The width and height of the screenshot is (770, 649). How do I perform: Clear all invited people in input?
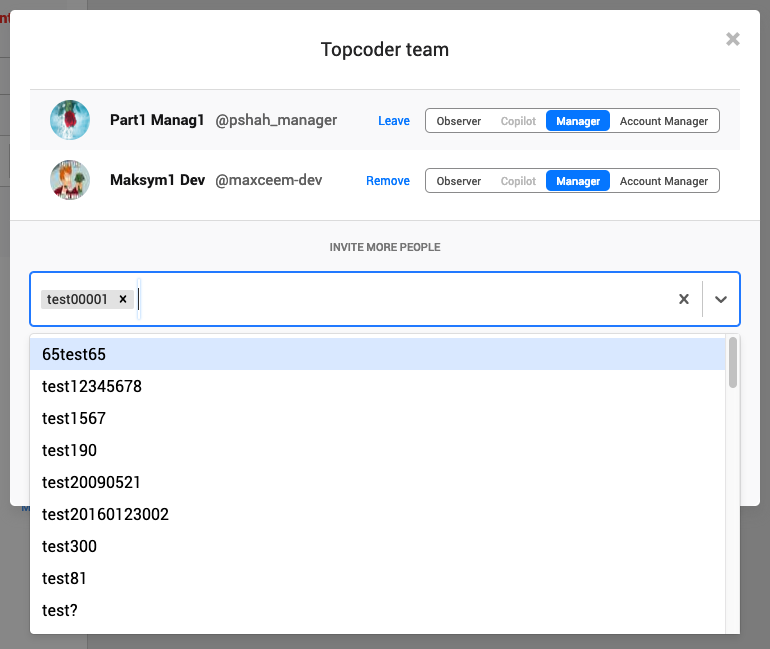[684, 299]
